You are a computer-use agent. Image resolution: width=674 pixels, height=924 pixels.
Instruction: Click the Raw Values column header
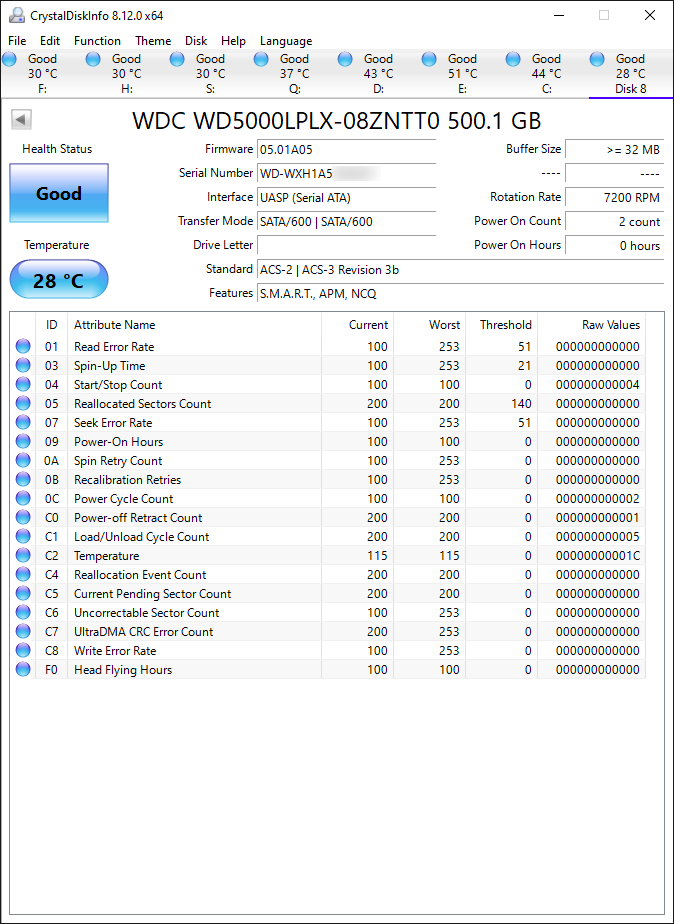(x=610, y=325)
